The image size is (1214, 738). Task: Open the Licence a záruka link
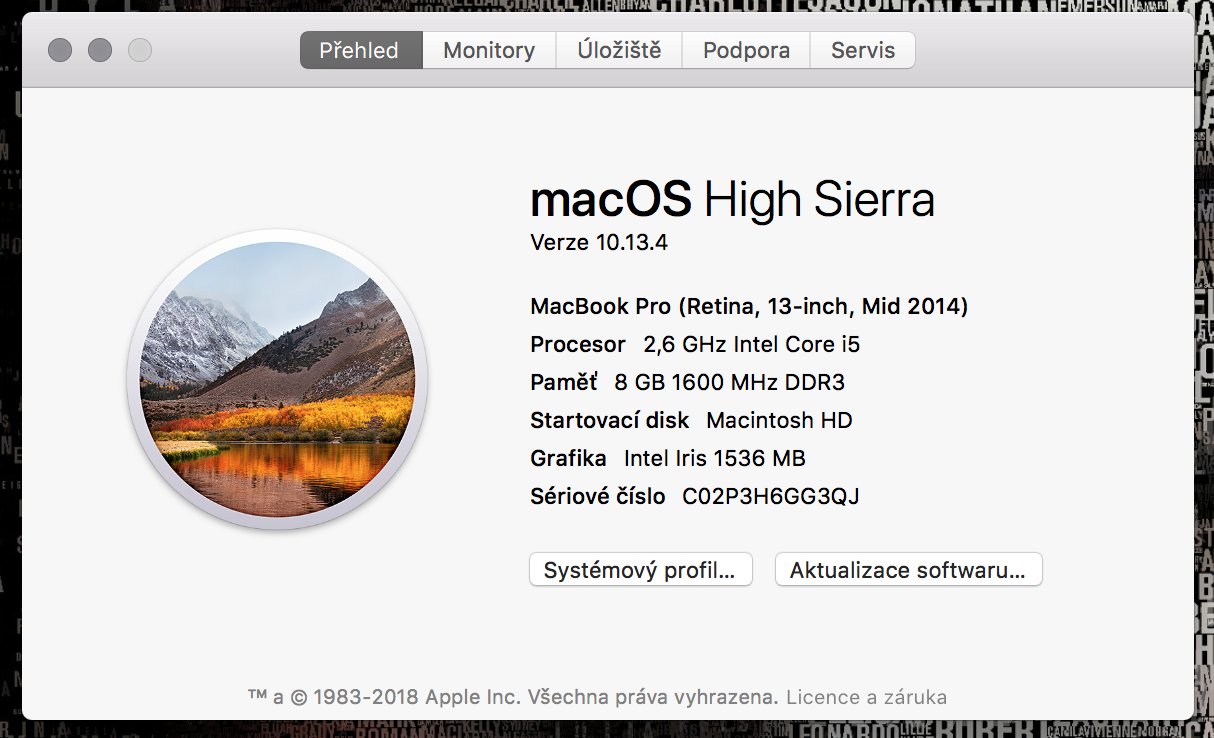[866, 697]
